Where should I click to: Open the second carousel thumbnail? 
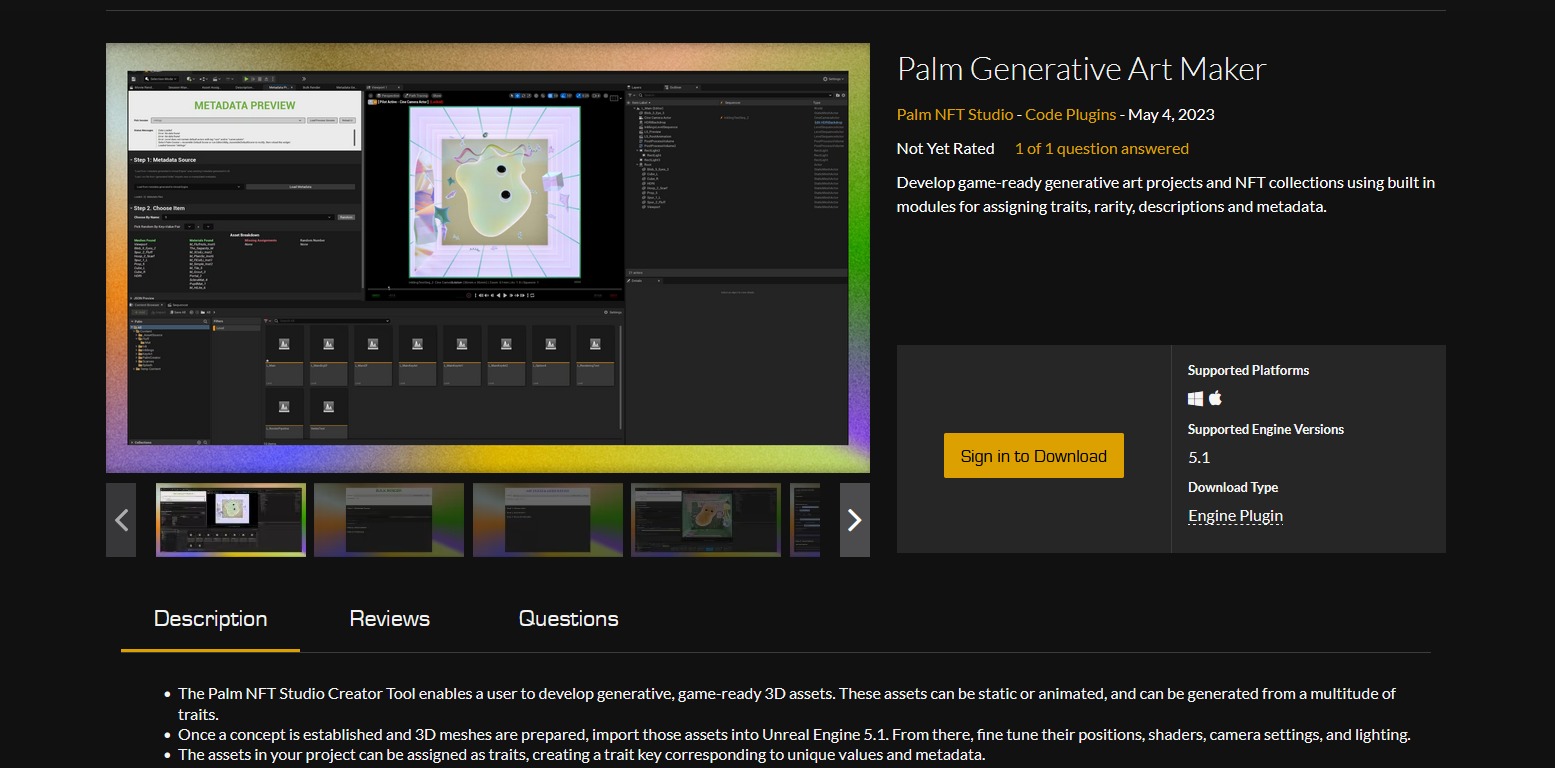pyautogui.click(x=389, y=520)
